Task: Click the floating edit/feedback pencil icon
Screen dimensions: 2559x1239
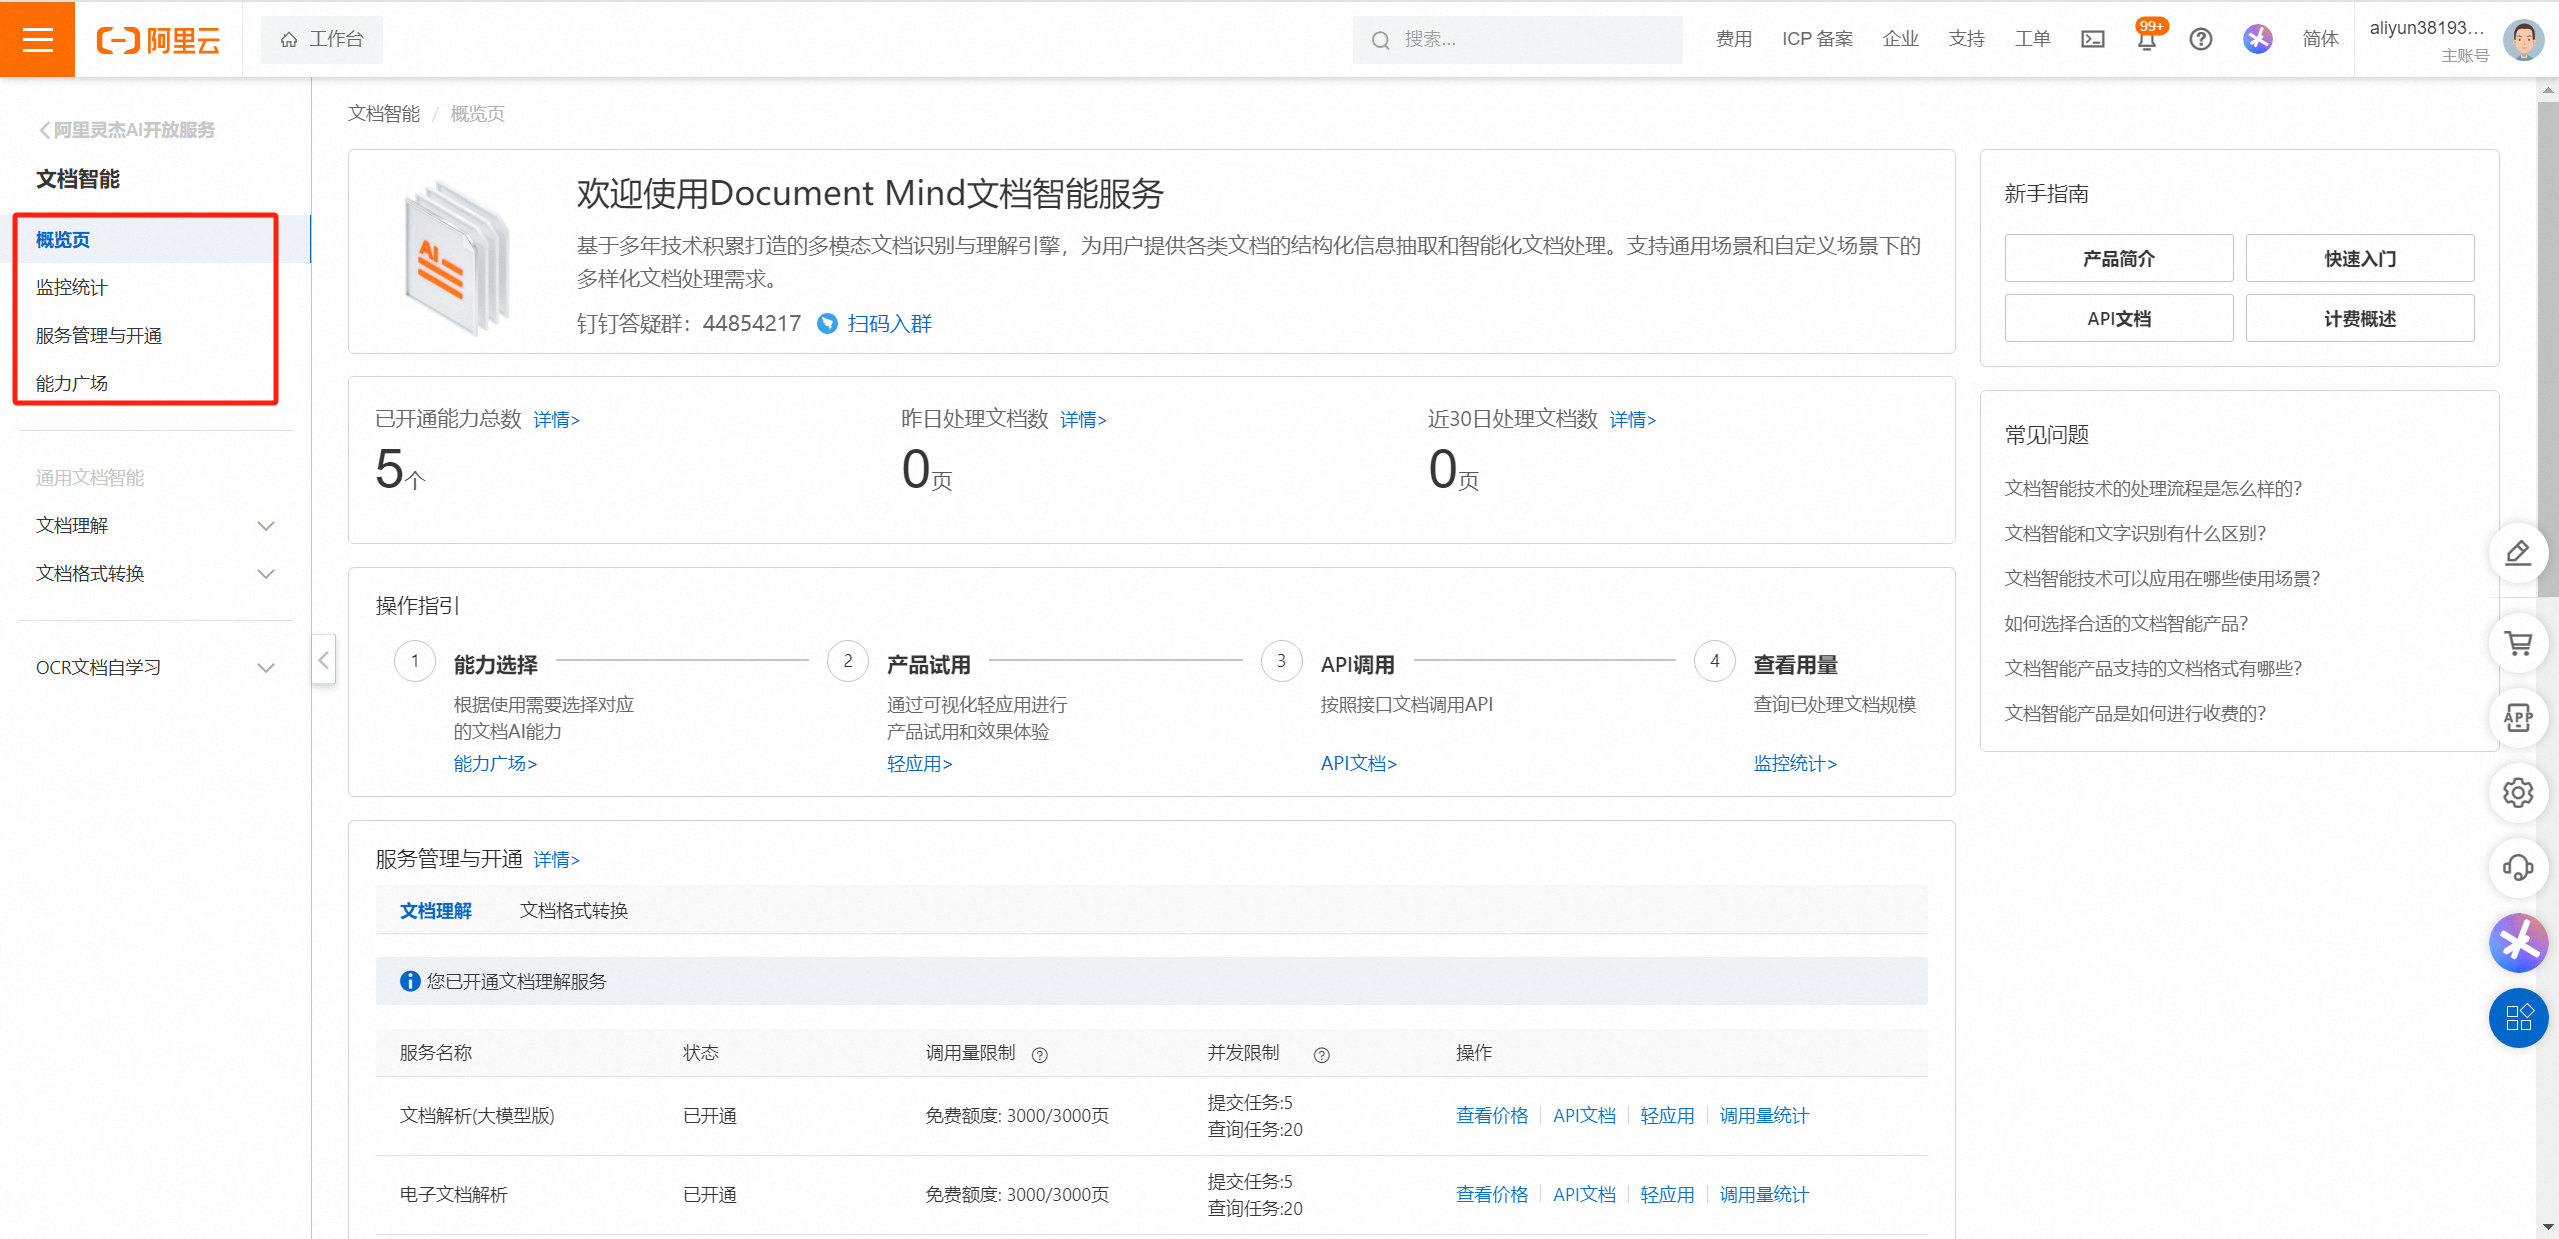Action: coord(2518,553)
